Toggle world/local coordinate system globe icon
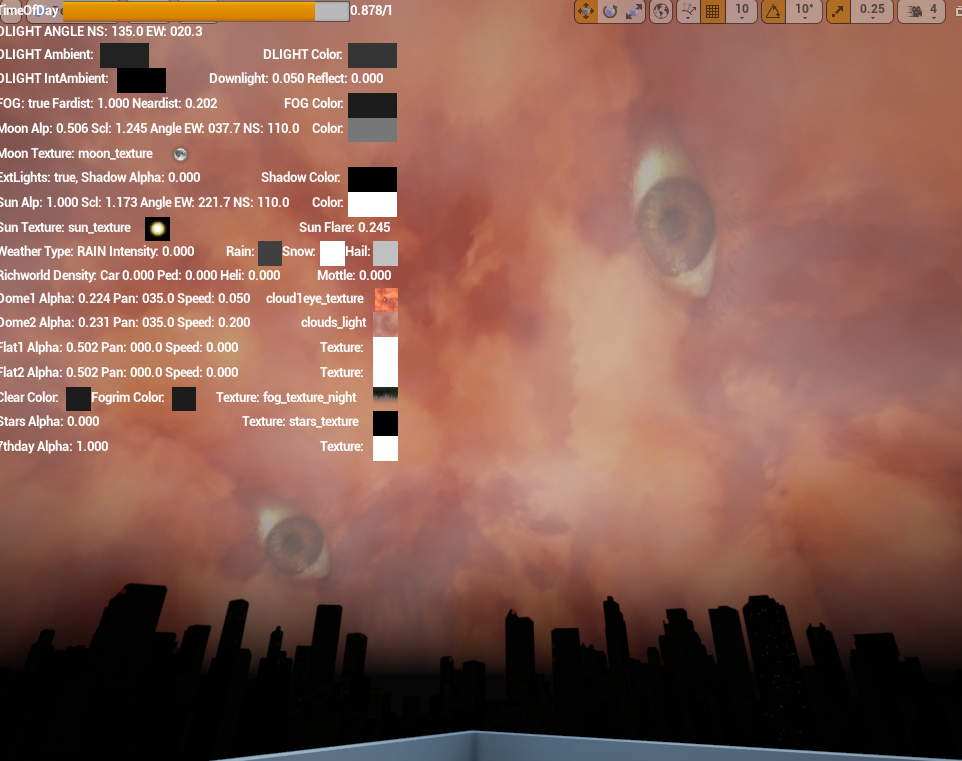The height and width of the screenshot is (761, 962). click(661, 12)
